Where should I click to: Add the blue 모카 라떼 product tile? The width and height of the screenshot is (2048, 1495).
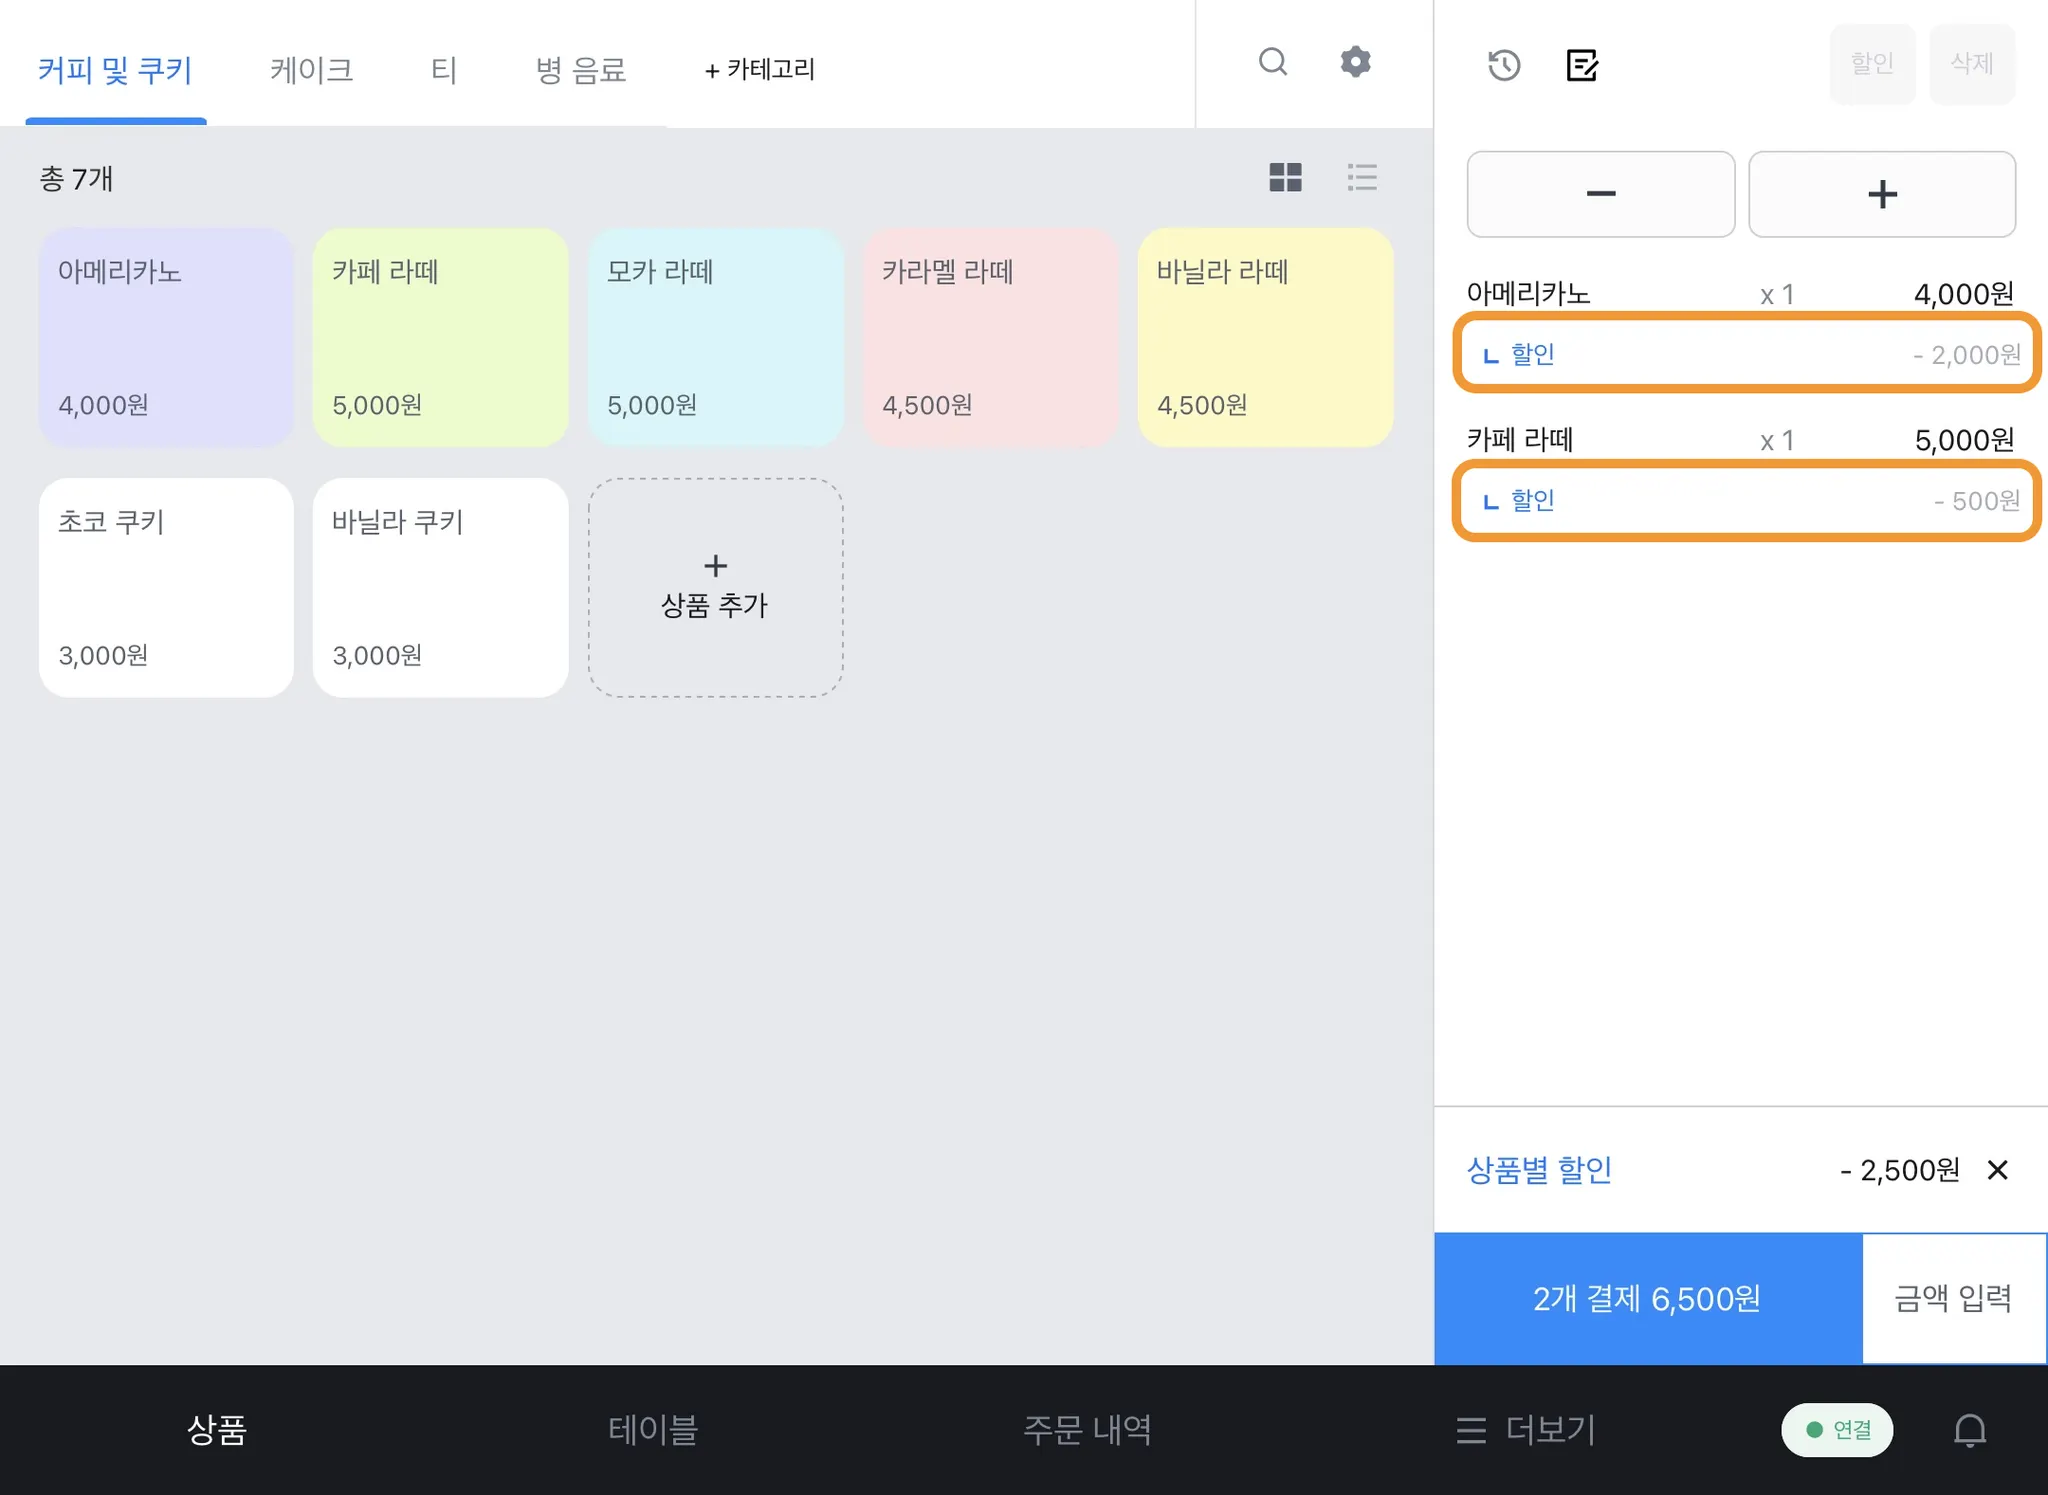[x=715, y=337]
